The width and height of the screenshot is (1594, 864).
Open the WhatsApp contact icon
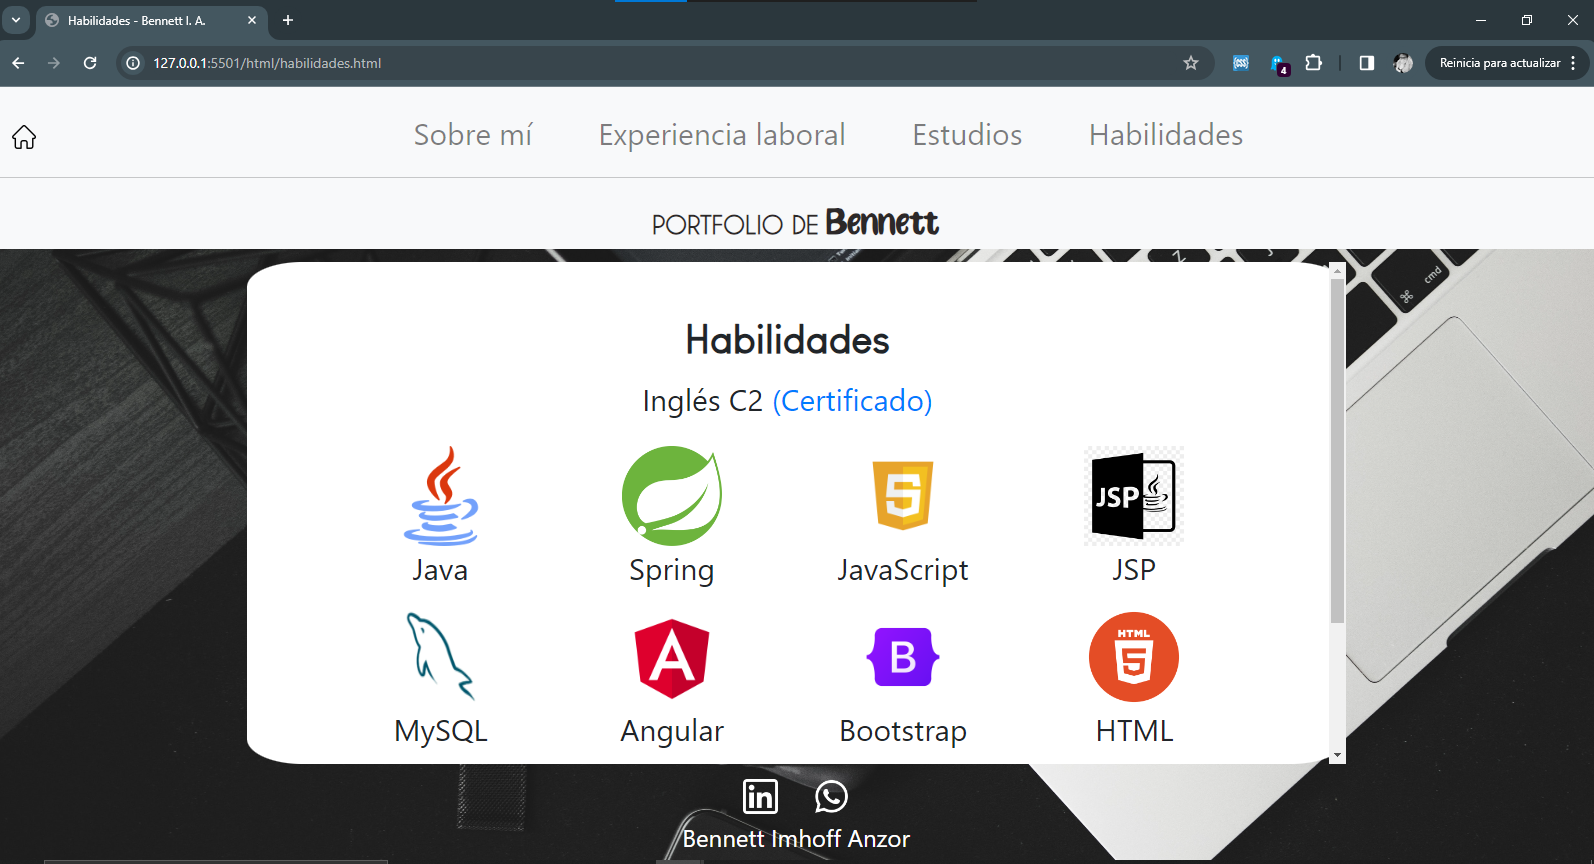click(831, 797)
